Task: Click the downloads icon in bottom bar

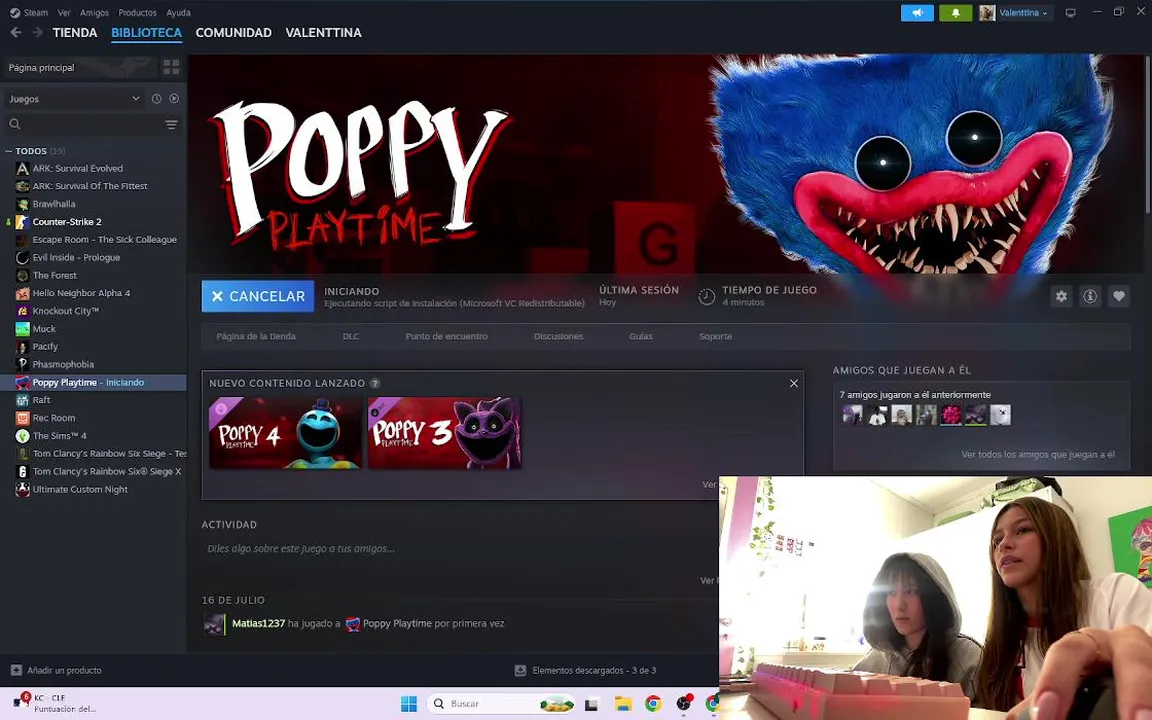Action: [520, 670]
